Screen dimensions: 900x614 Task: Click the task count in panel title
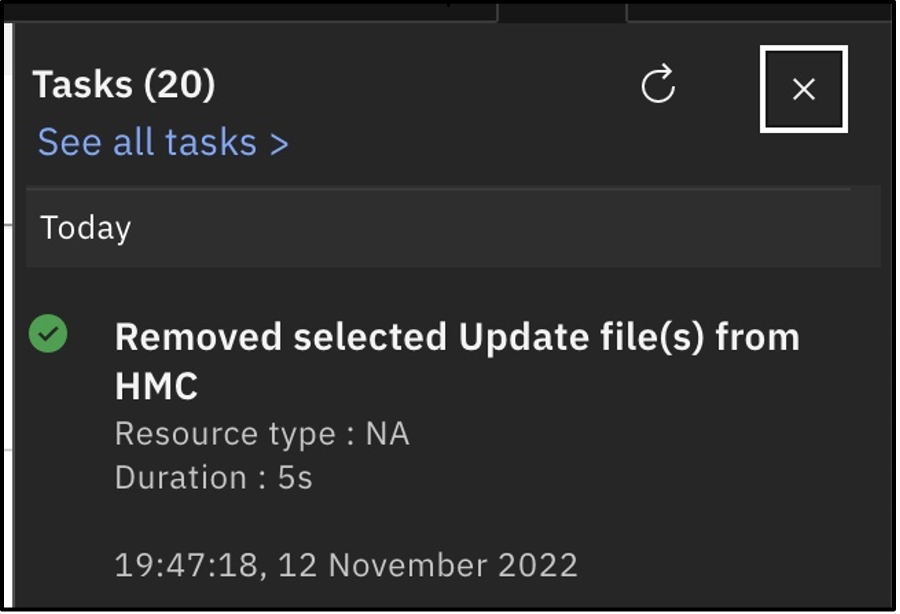(x=179, y=86)
